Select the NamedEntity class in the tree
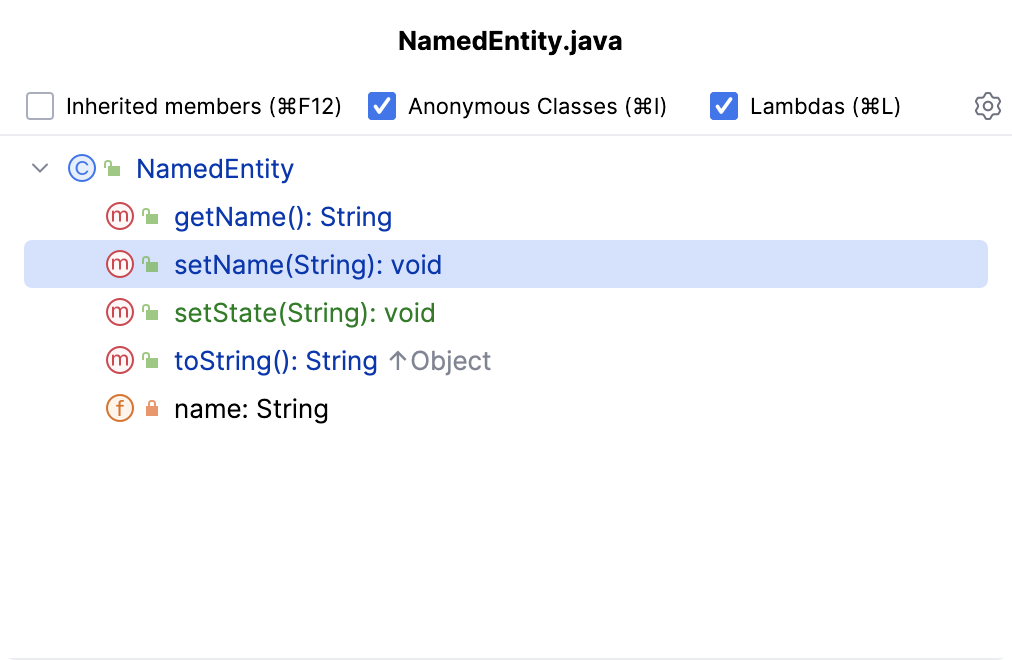Screen dimensions: 1012x660 pos(214,168)
